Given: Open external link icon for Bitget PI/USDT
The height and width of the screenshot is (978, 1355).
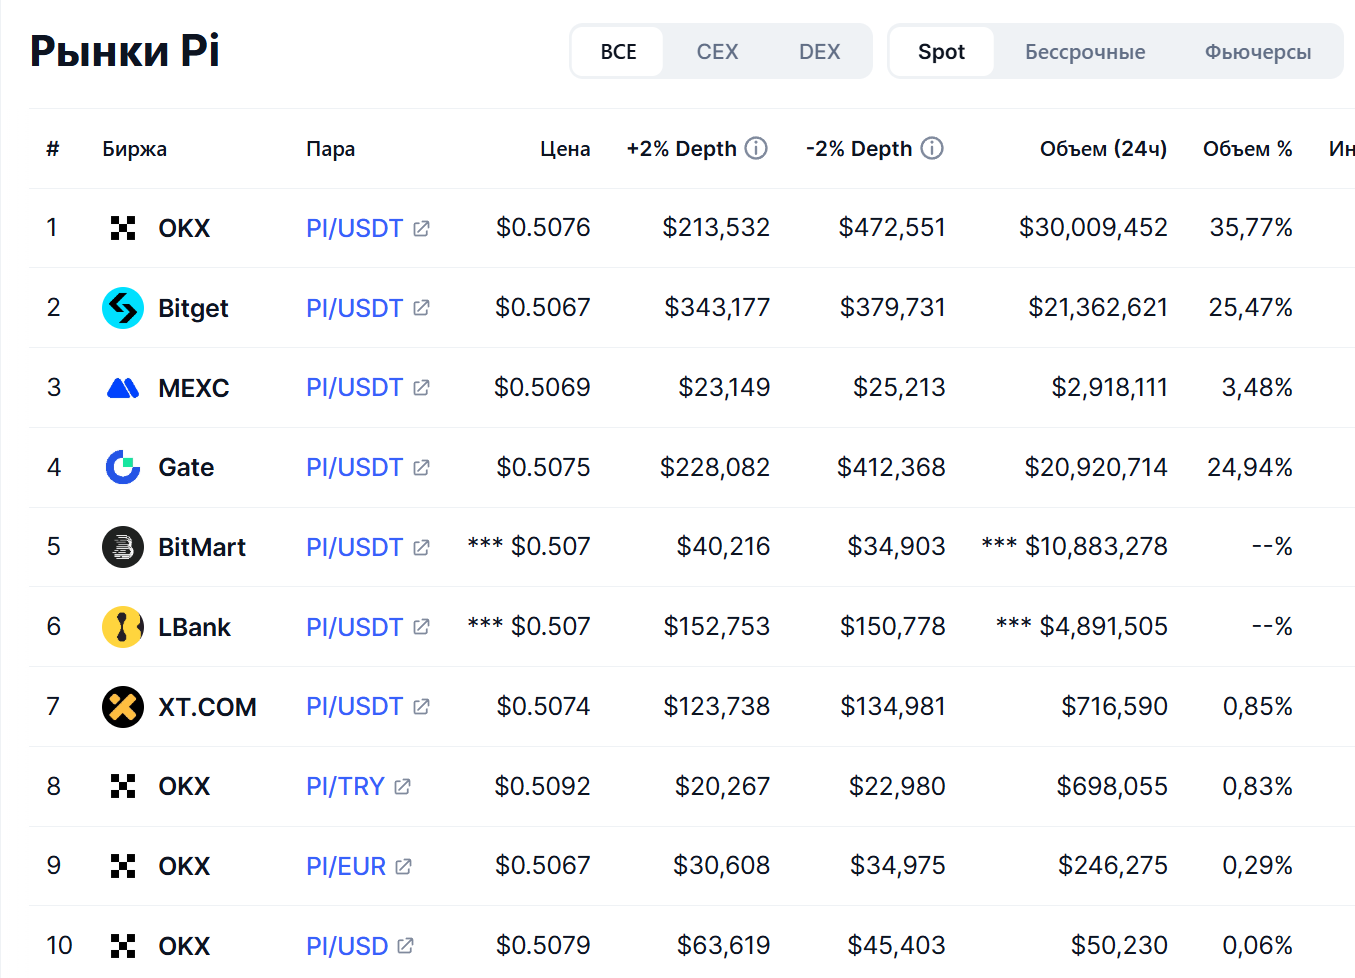Looking at the screenshot, I should click(421, 308).
